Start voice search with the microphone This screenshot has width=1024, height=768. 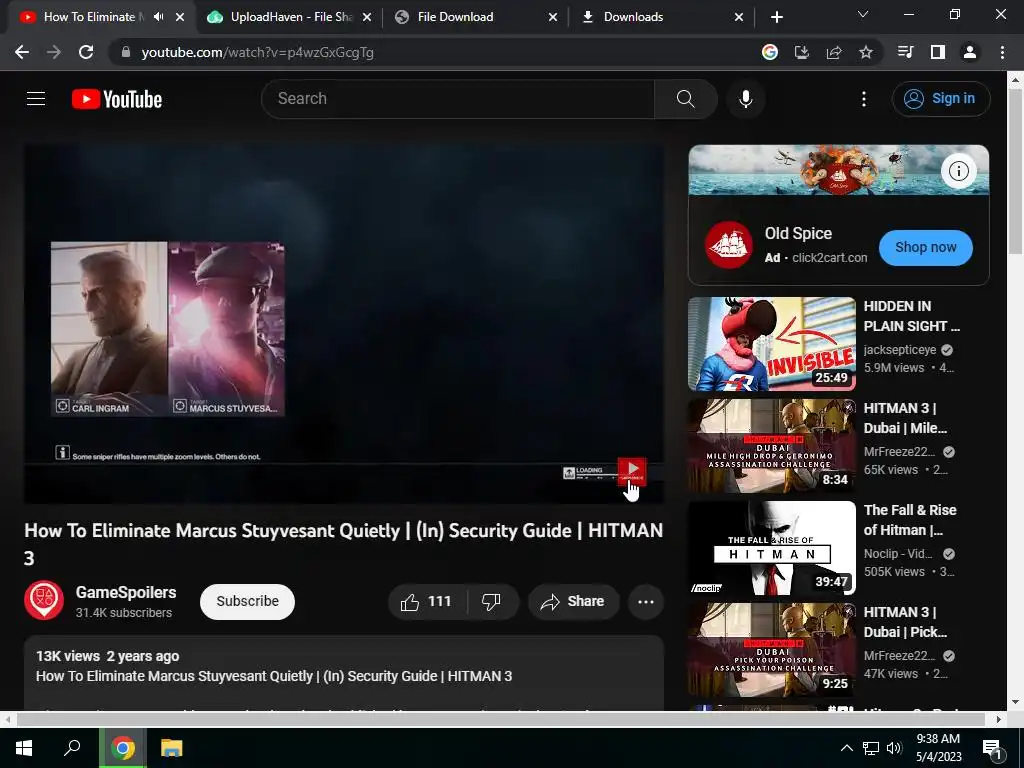[x=745, y=99]
